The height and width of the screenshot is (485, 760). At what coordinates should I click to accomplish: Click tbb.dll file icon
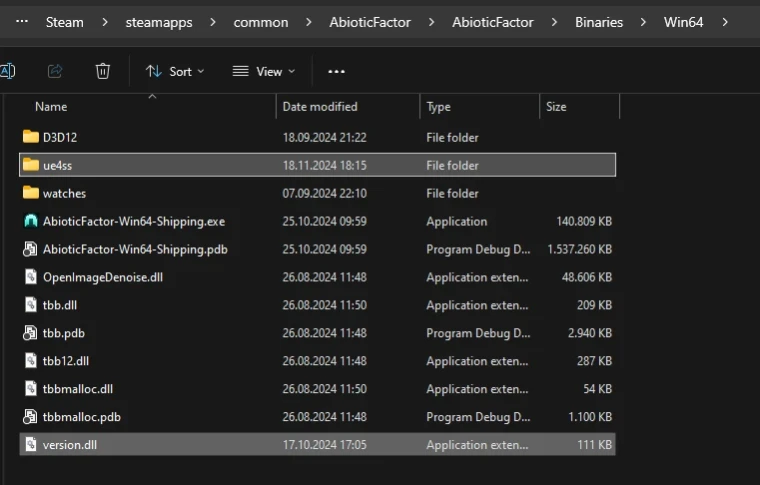click(31, 305)
